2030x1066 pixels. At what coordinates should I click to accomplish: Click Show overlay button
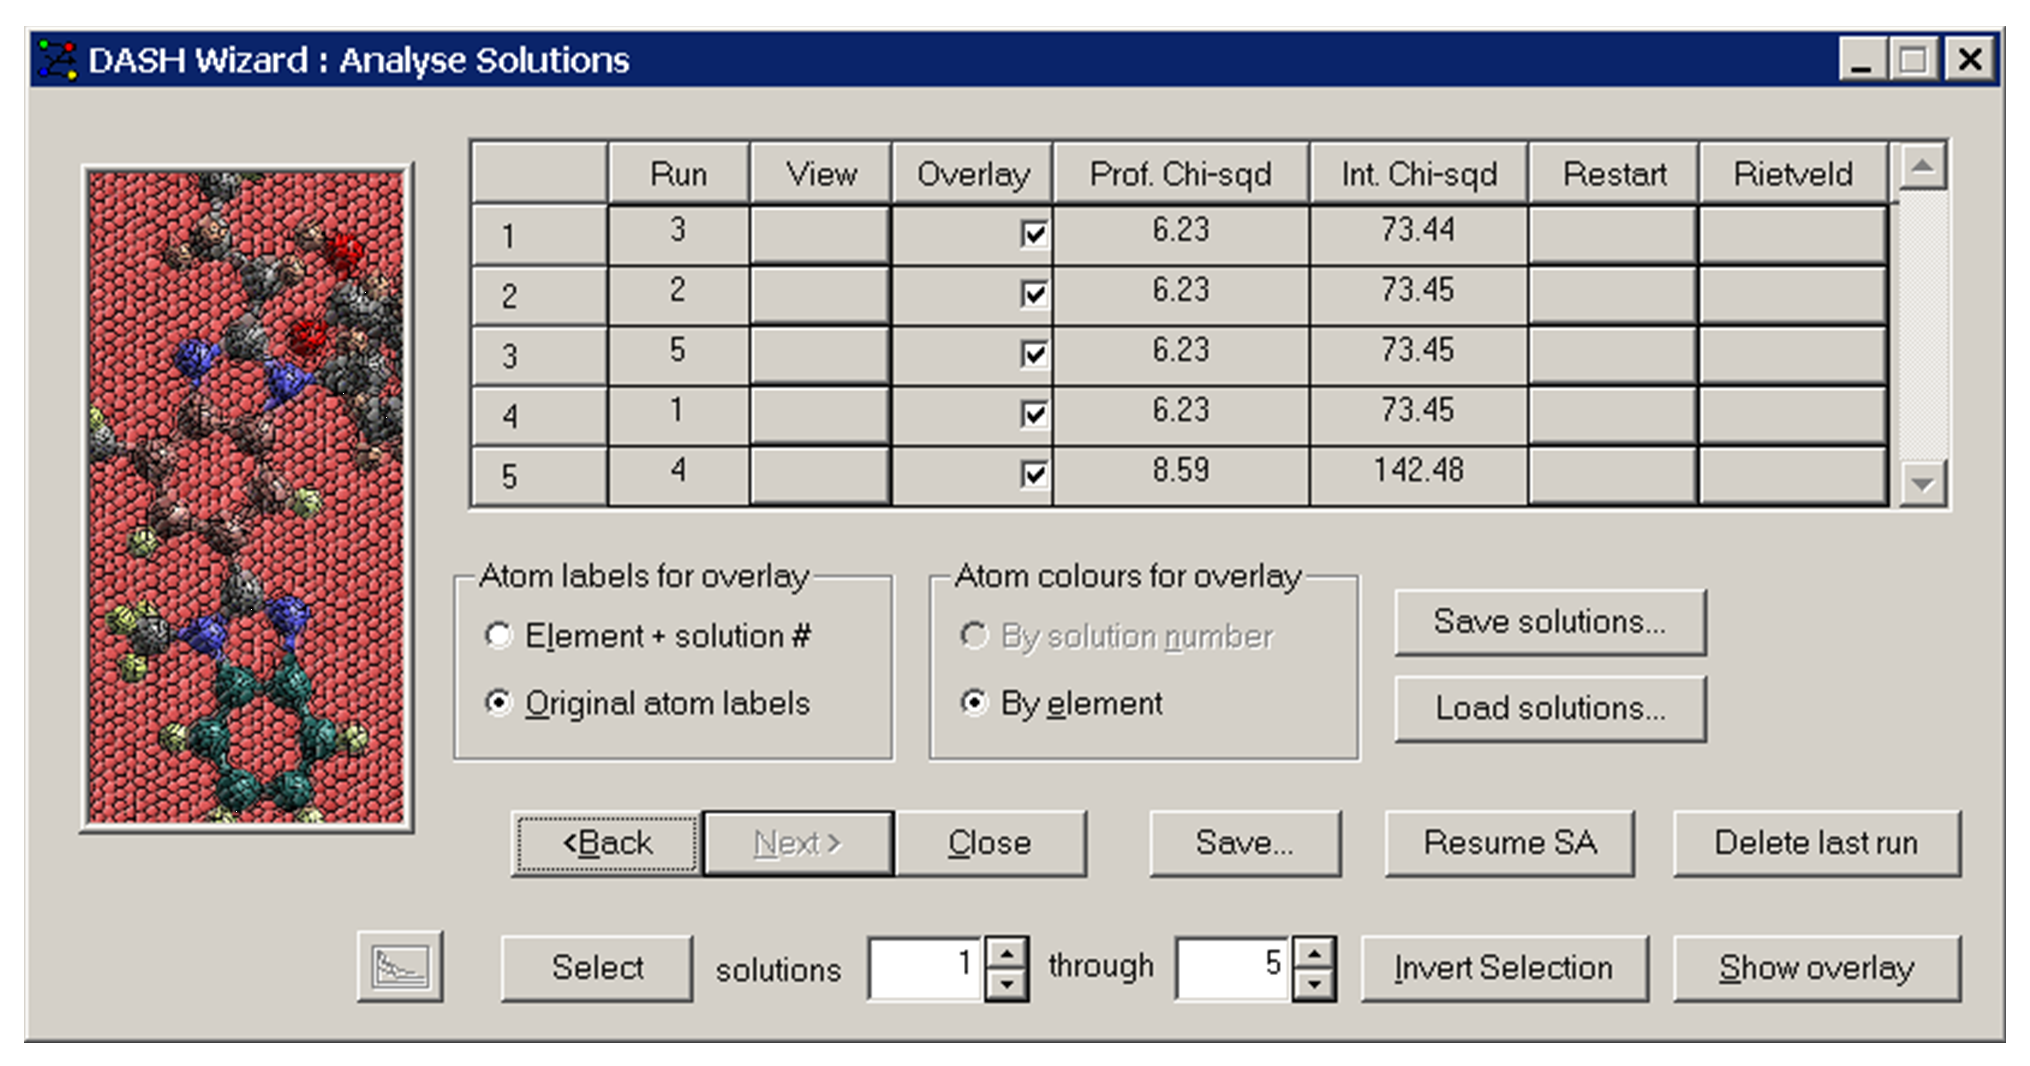pos(1817,968)
